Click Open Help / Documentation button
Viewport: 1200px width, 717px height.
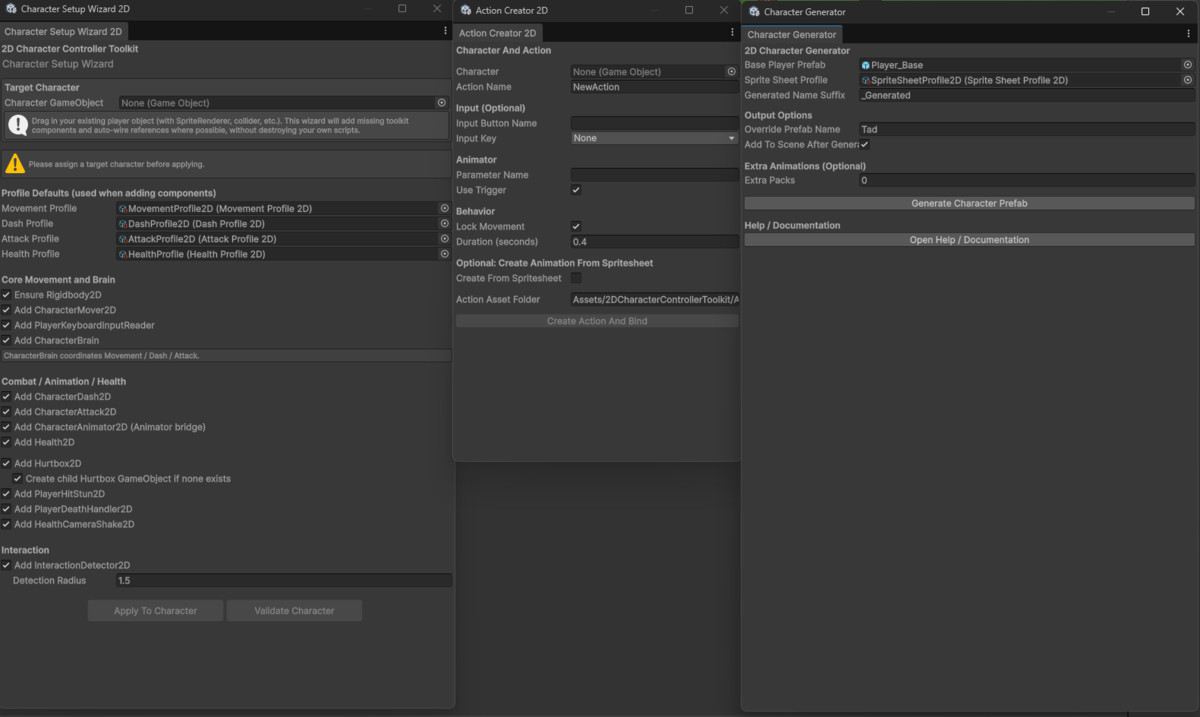(969, 240)
